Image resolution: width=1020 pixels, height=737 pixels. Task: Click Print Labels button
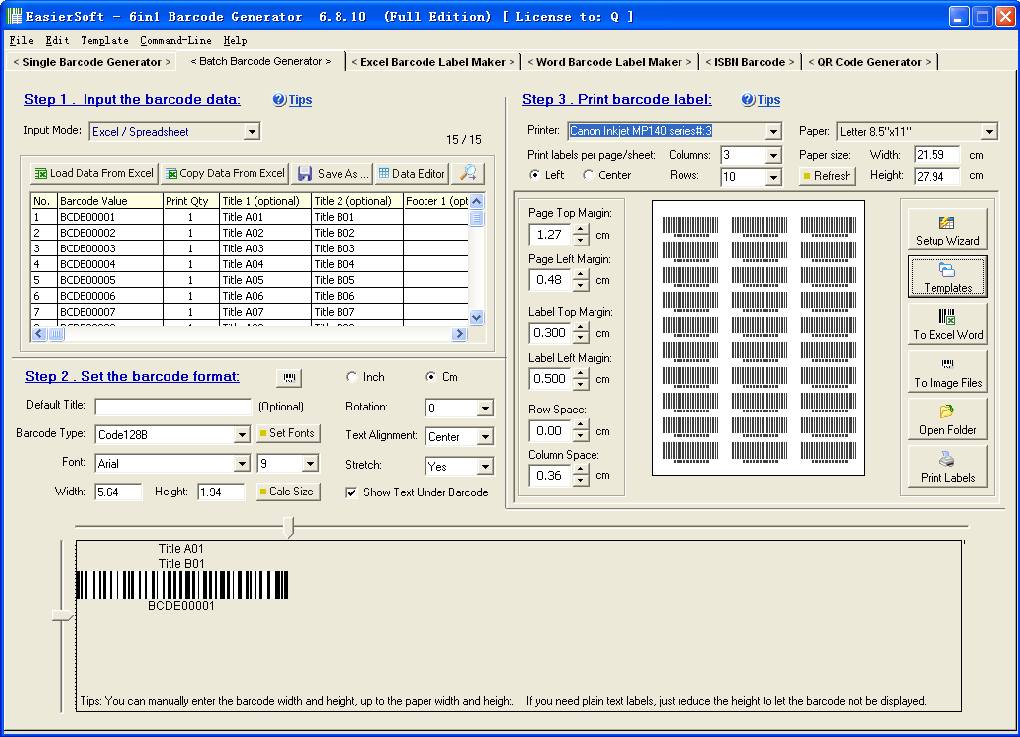[x=947, y=467]
